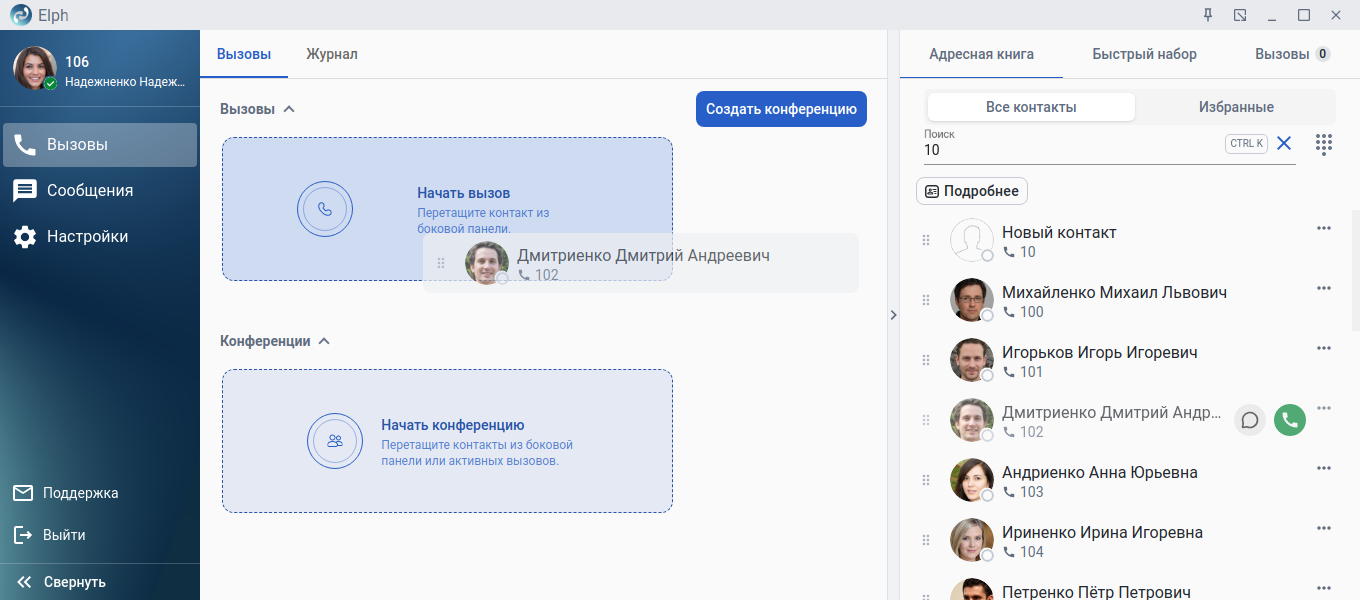Open more options for Андриенко Анна Юрьевна
The image size is (1360, 600).
click(1324, 468)
